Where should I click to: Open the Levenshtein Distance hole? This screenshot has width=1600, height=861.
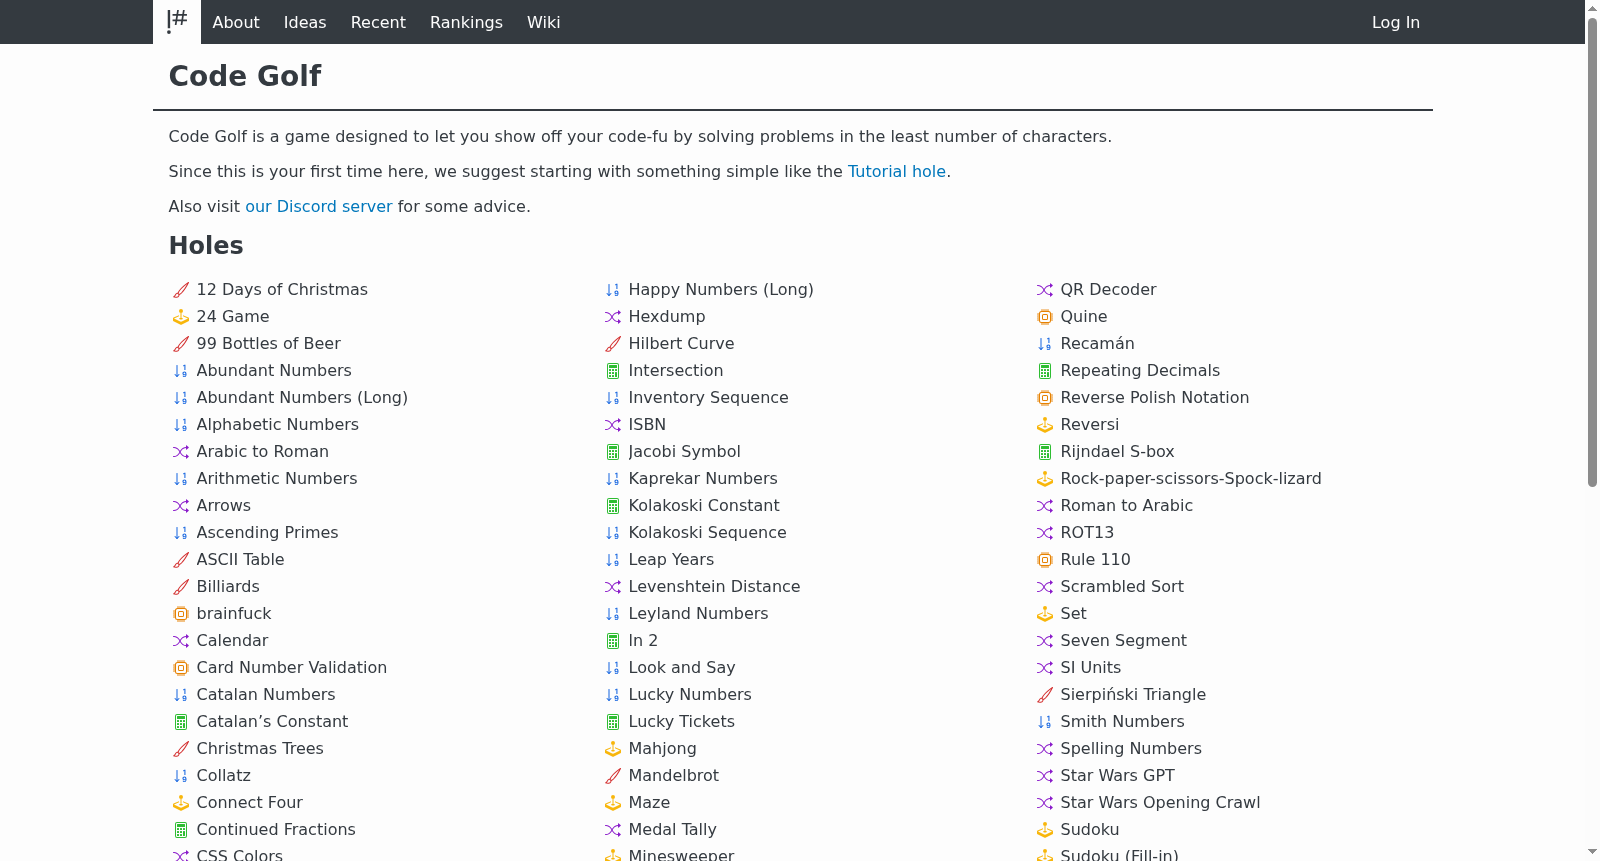tap(714, 586)
